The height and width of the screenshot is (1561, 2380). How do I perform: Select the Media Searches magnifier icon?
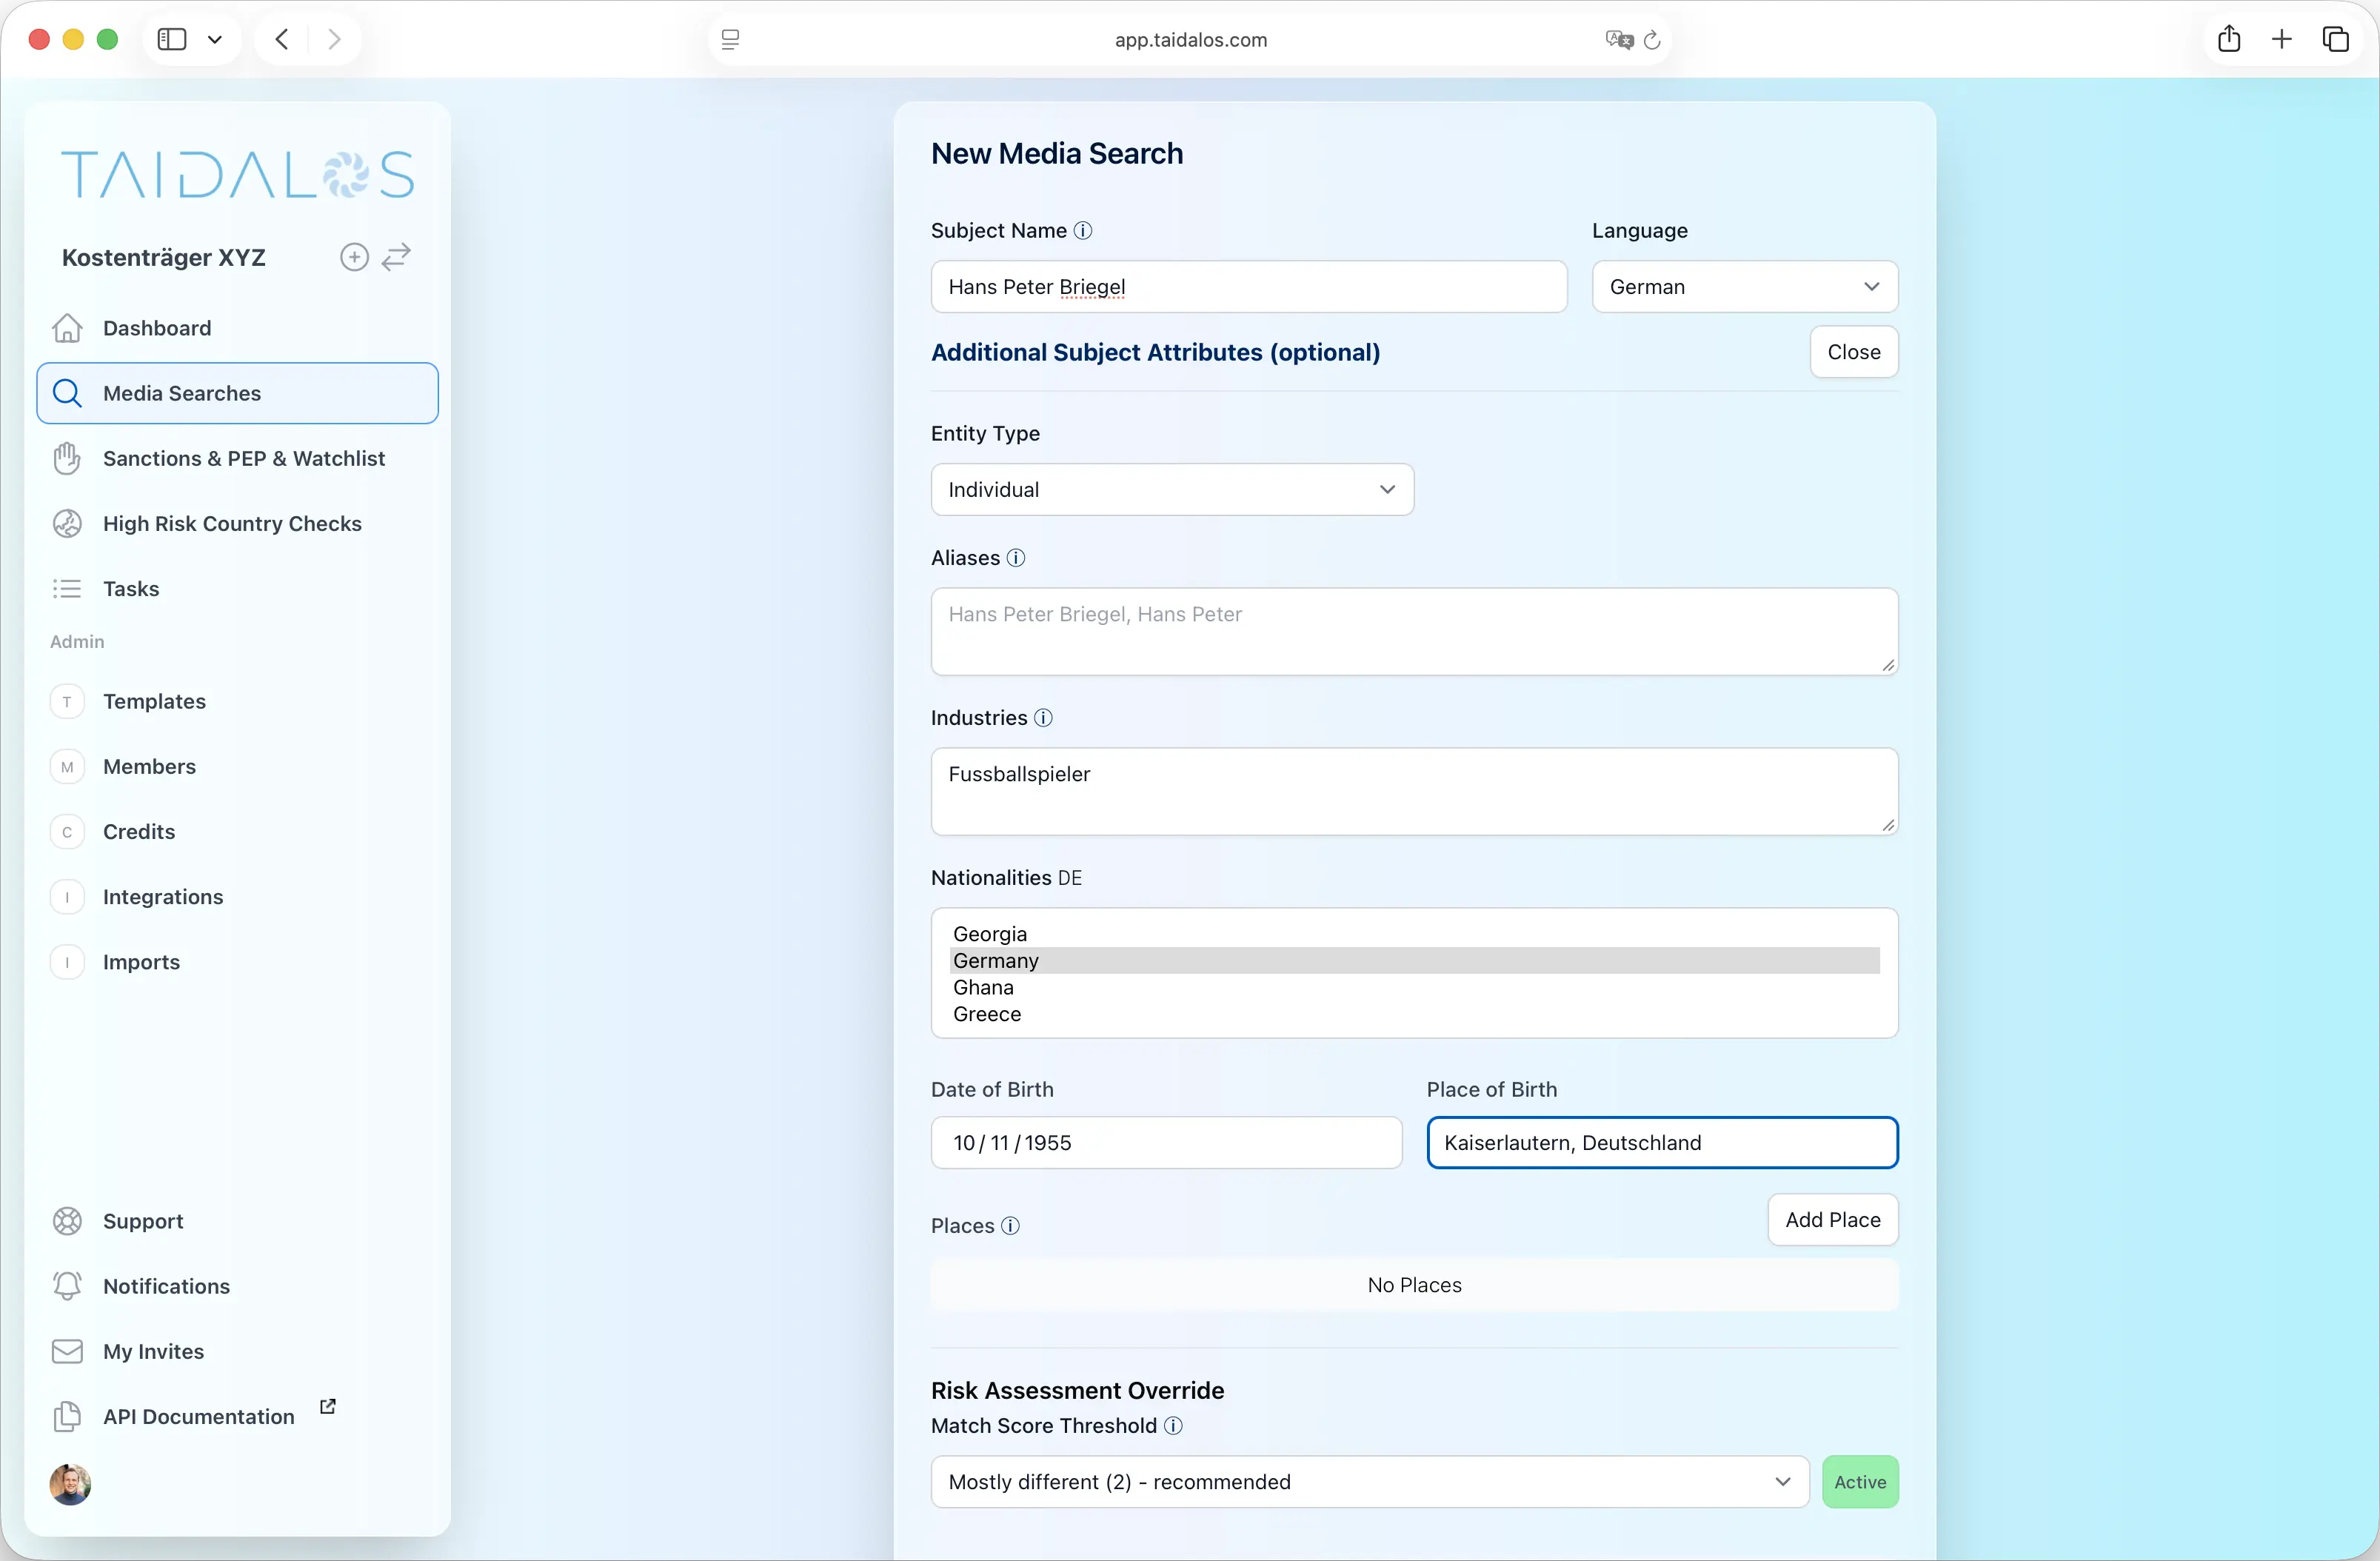(x=67, y=393)
